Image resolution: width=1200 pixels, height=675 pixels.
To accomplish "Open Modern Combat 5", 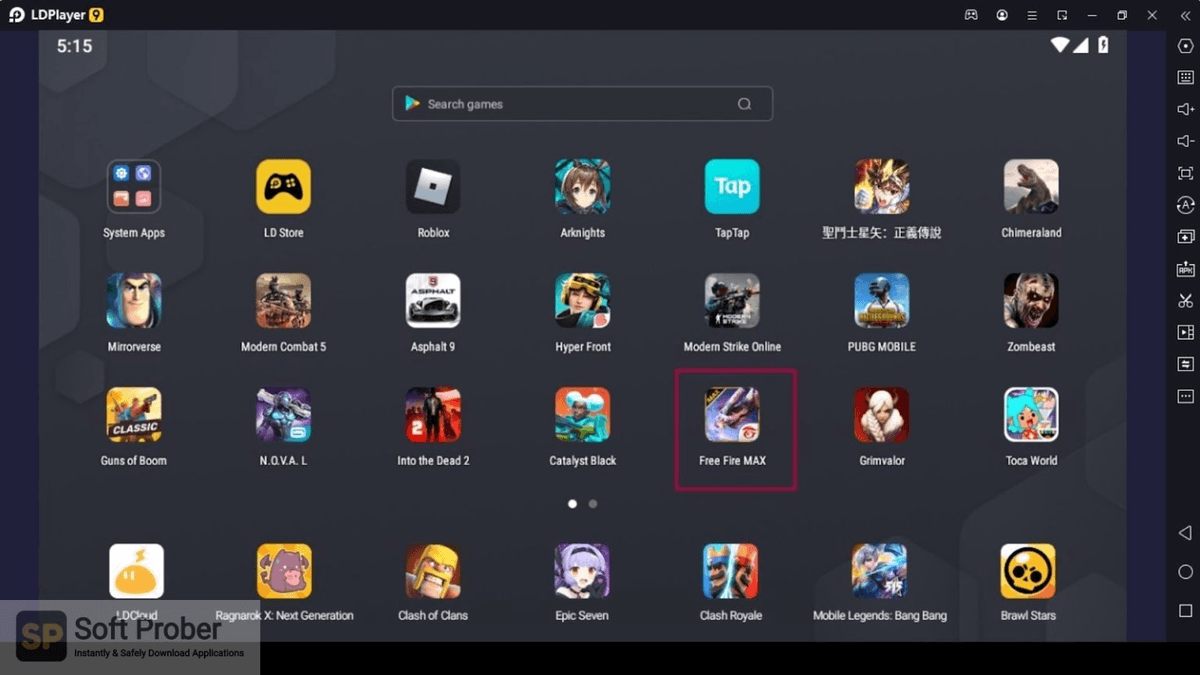I will point(283,301).
